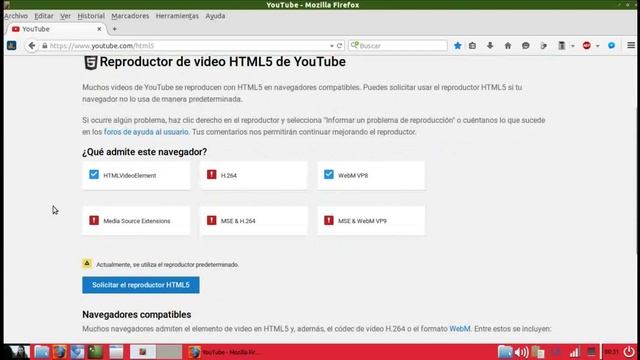Go to the Firefox home page icon
The height and width of the screenshot is (360, 640).
point(508,46)
